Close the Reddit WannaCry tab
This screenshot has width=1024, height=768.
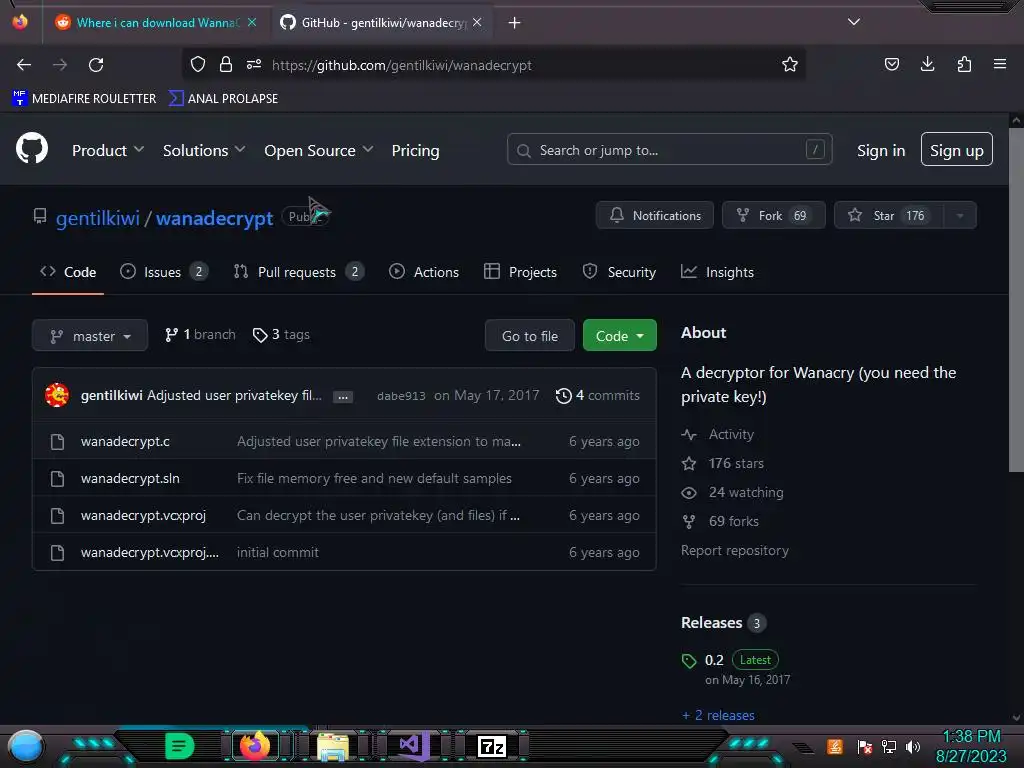tap(252, 22)
